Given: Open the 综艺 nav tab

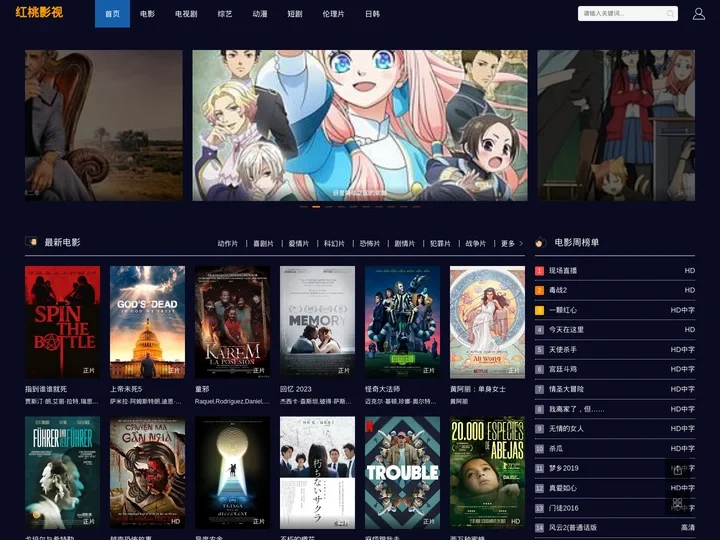Looking at the screenshot, I should (x=225, y=14).
